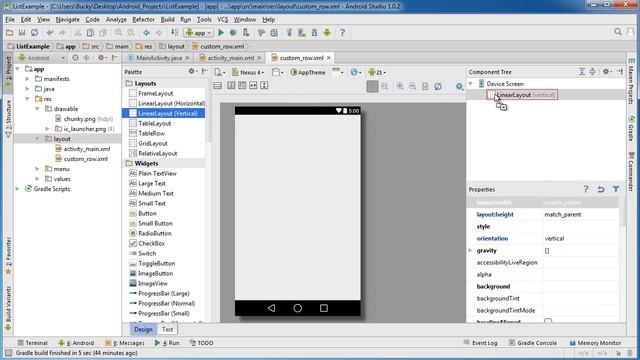This screenshot has height=360, width=640.
Task: Toggle the Favorites side tool window
Action: (8, 257)
